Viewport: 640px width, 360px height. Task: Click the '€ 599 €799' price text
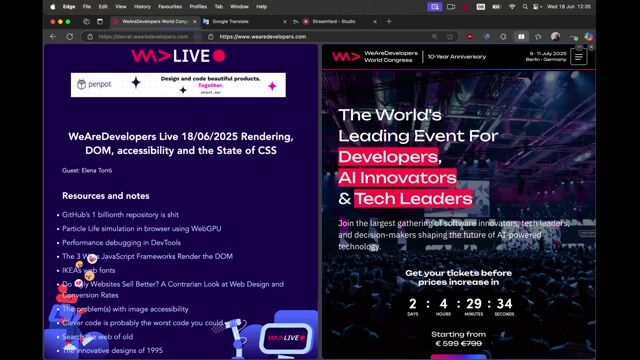458,343
